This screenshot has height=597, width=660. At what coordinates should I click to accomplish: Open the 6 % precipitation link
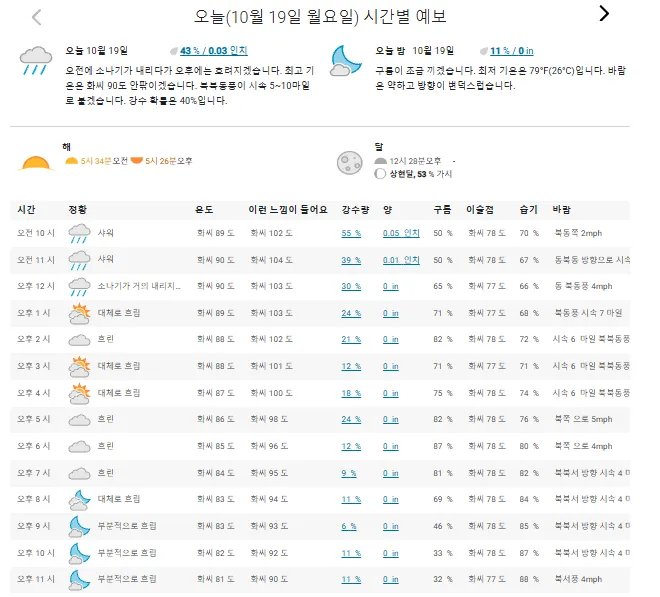point(349,526)
